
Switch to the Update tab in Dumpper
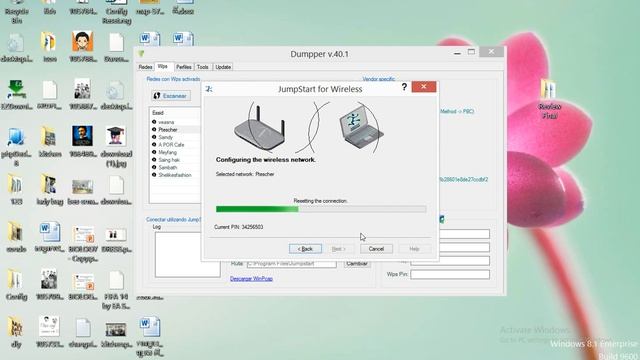(223, 67)
